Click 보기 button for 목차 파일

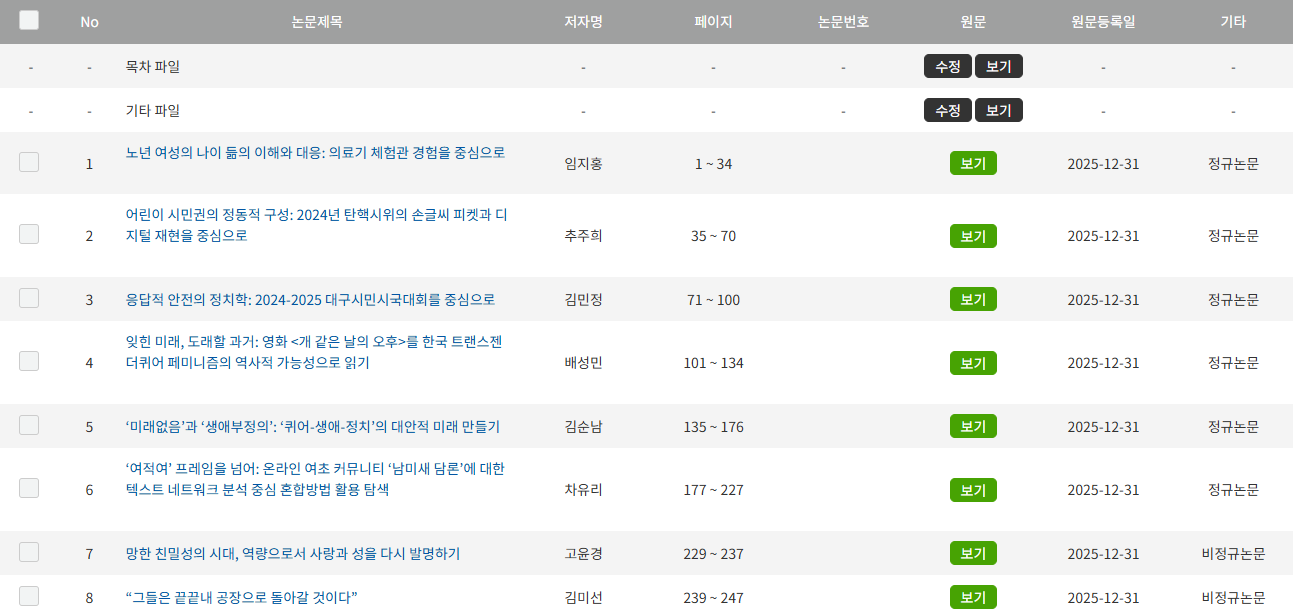[x=998, y=66]
